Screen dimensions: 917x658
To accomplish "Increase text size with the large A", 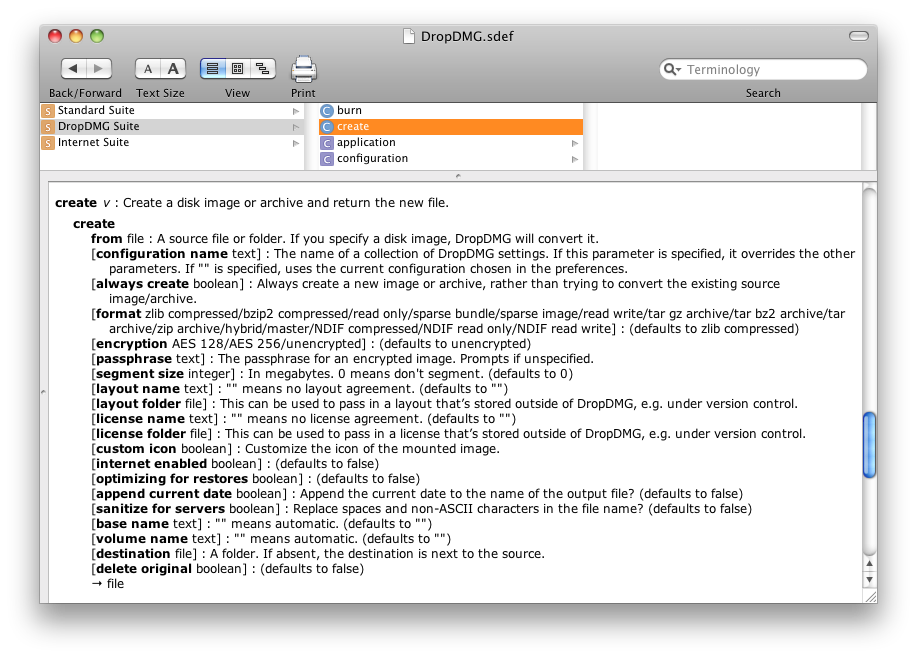I will [x=173, y=69].
